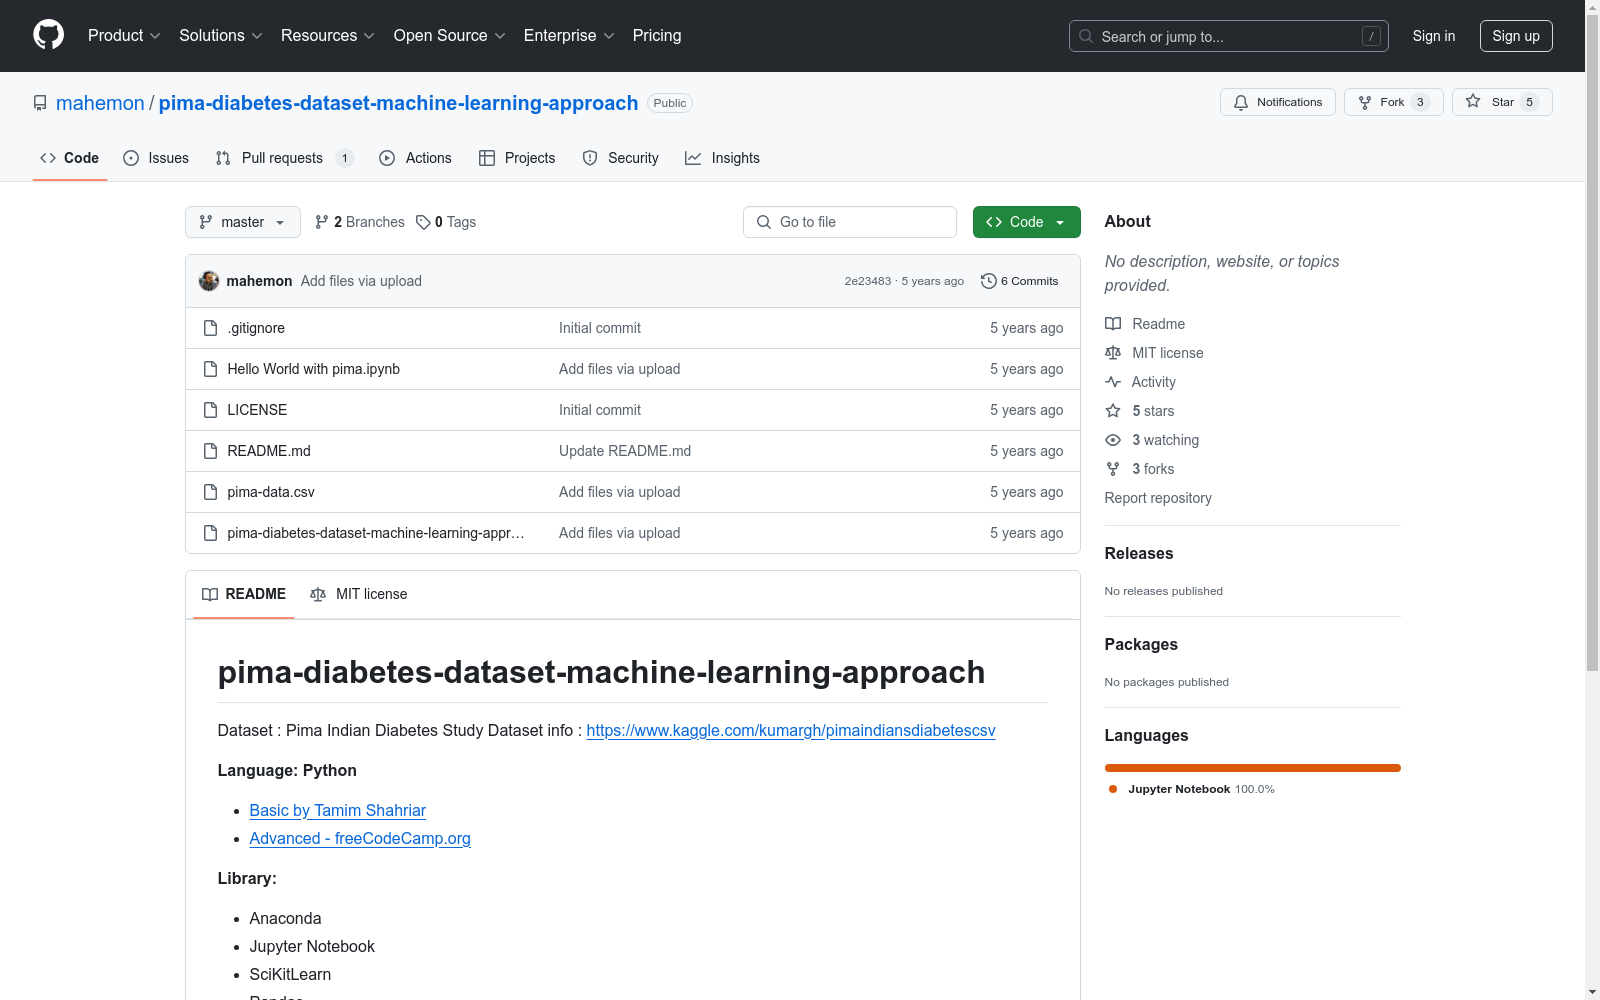Expand the Resources dropdown menu
Viewport: 1600px width, 1000px height.
pos(328,35)
